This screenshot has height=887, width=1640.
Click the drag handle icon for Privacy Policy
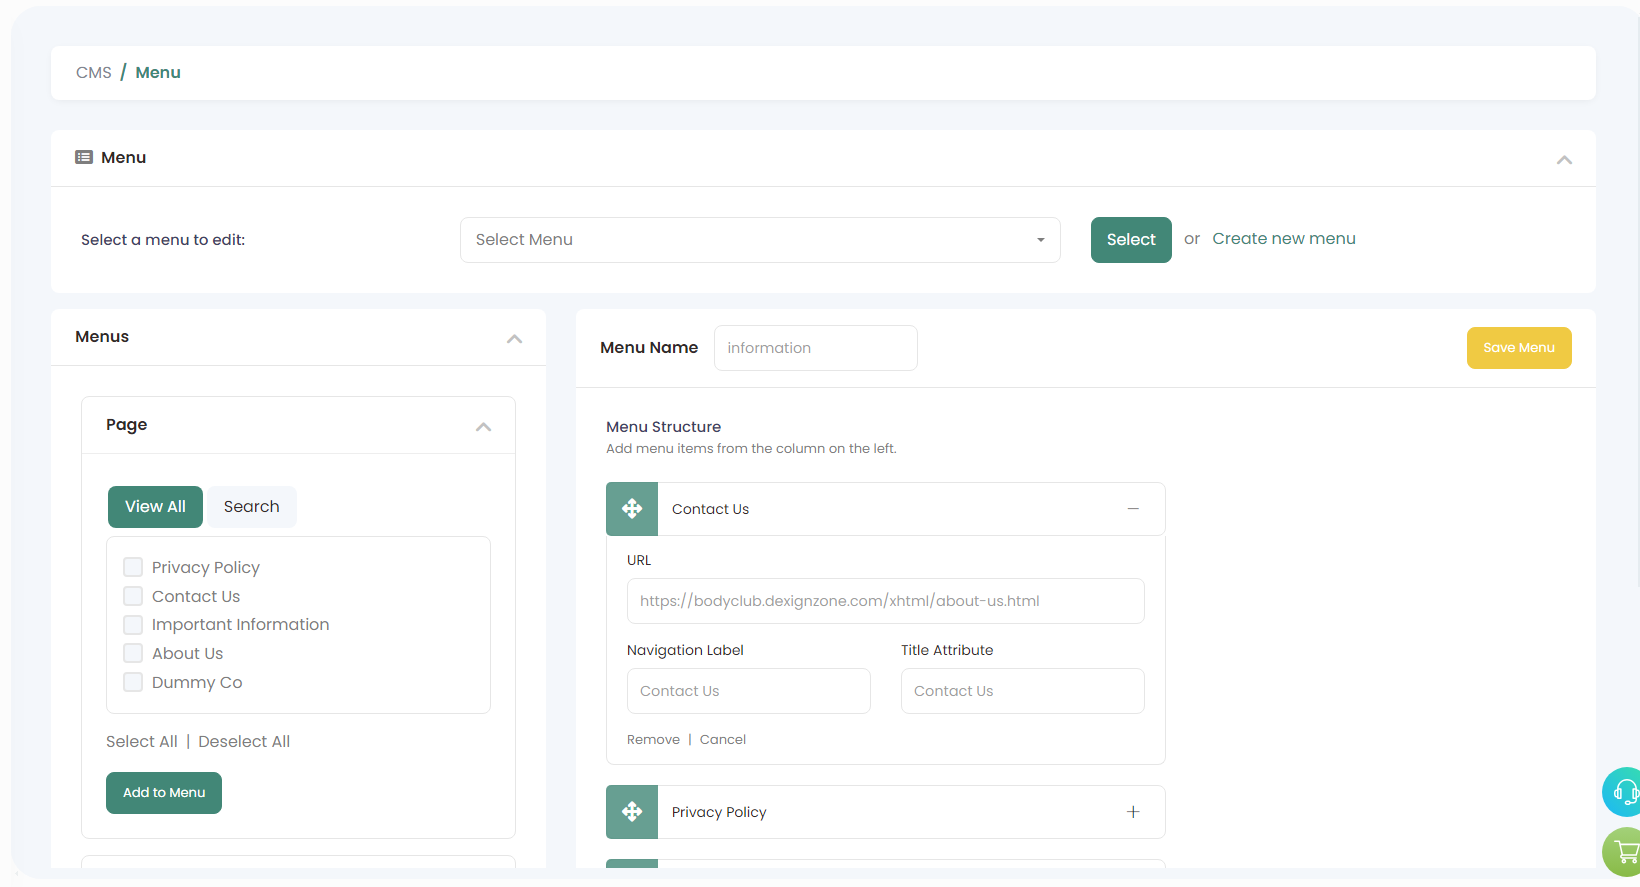coord(632,812)
